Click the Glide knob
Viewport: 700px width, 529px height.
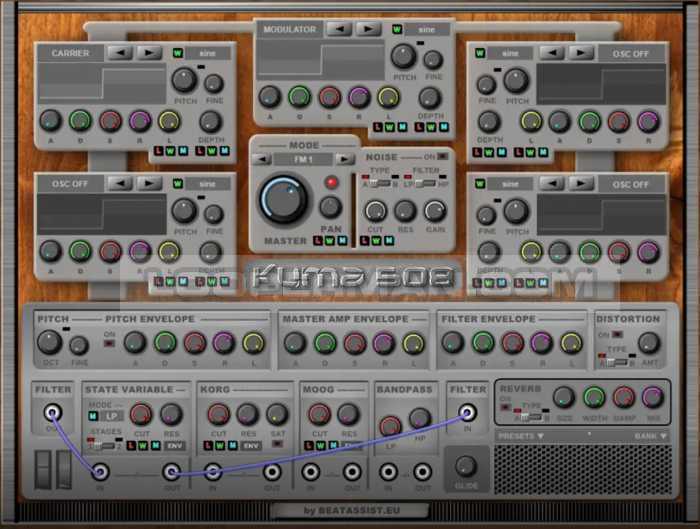(x=466, y=465)
